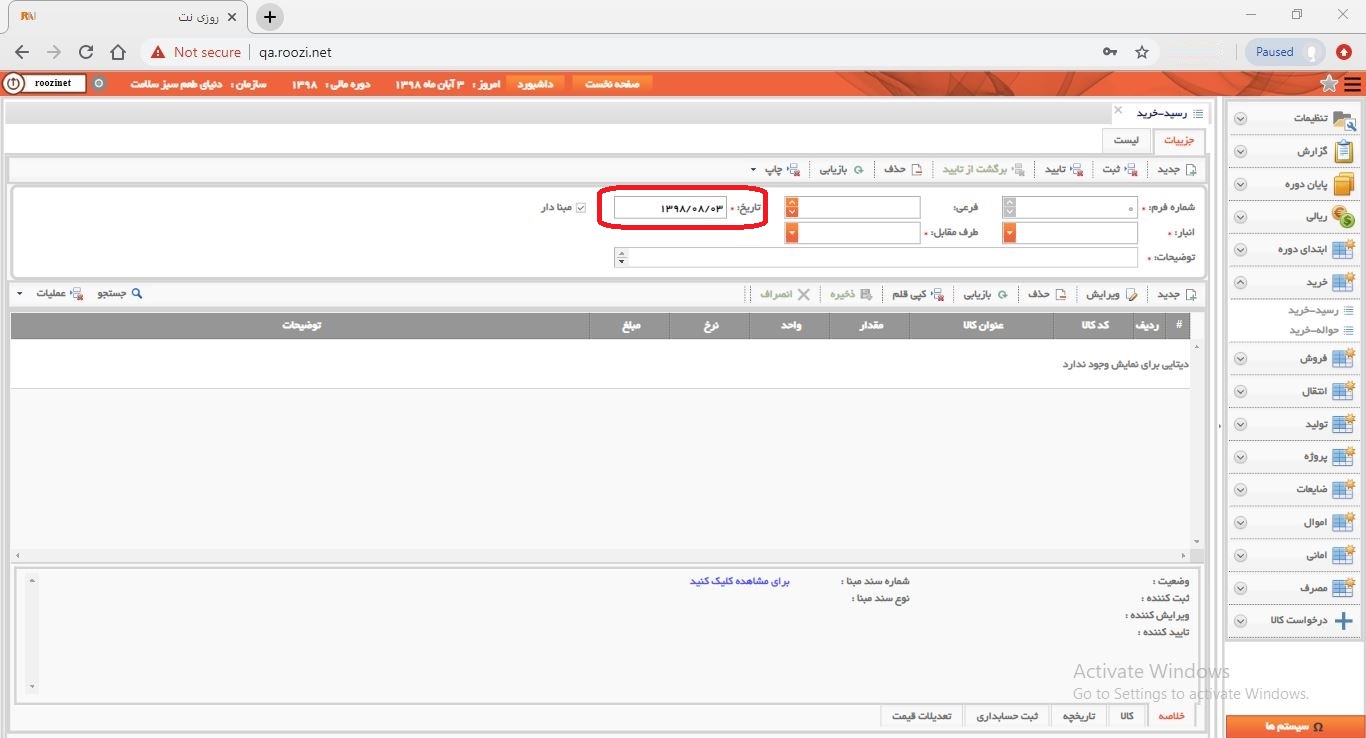Close the رسید-خرید tab with its x
This screenshot has height=738, width=1366.
coord(1118,111)
